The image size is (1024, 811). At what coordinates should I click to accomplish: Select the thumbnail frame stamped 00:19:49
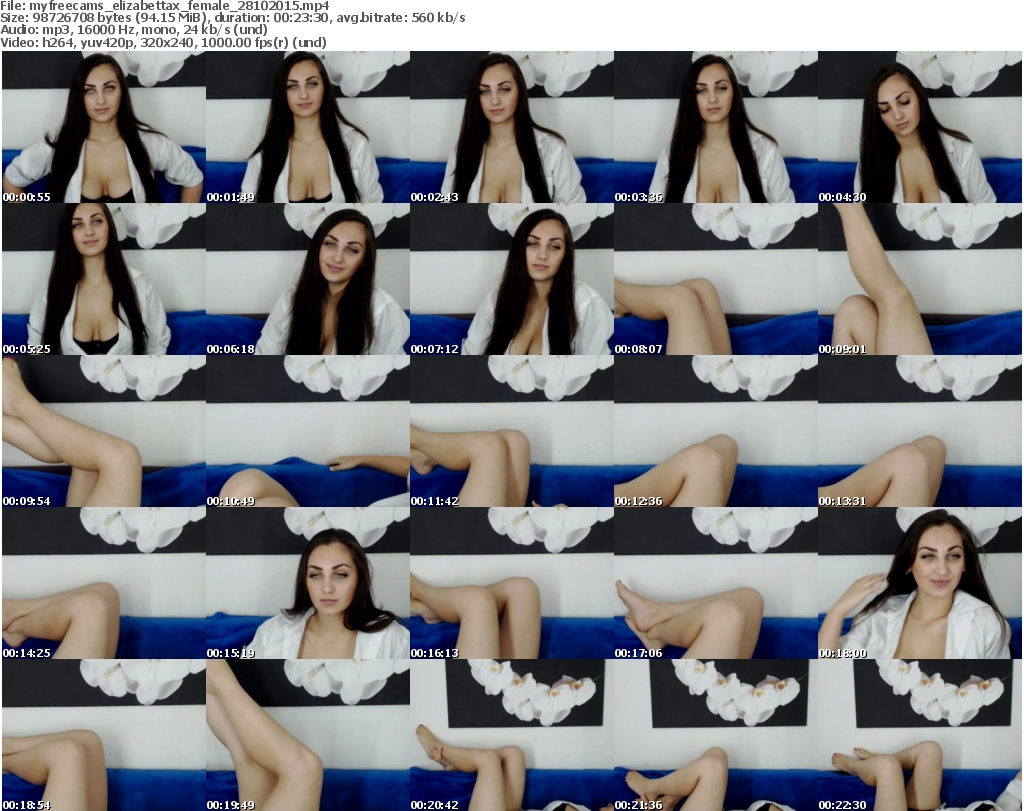point(308,735)
